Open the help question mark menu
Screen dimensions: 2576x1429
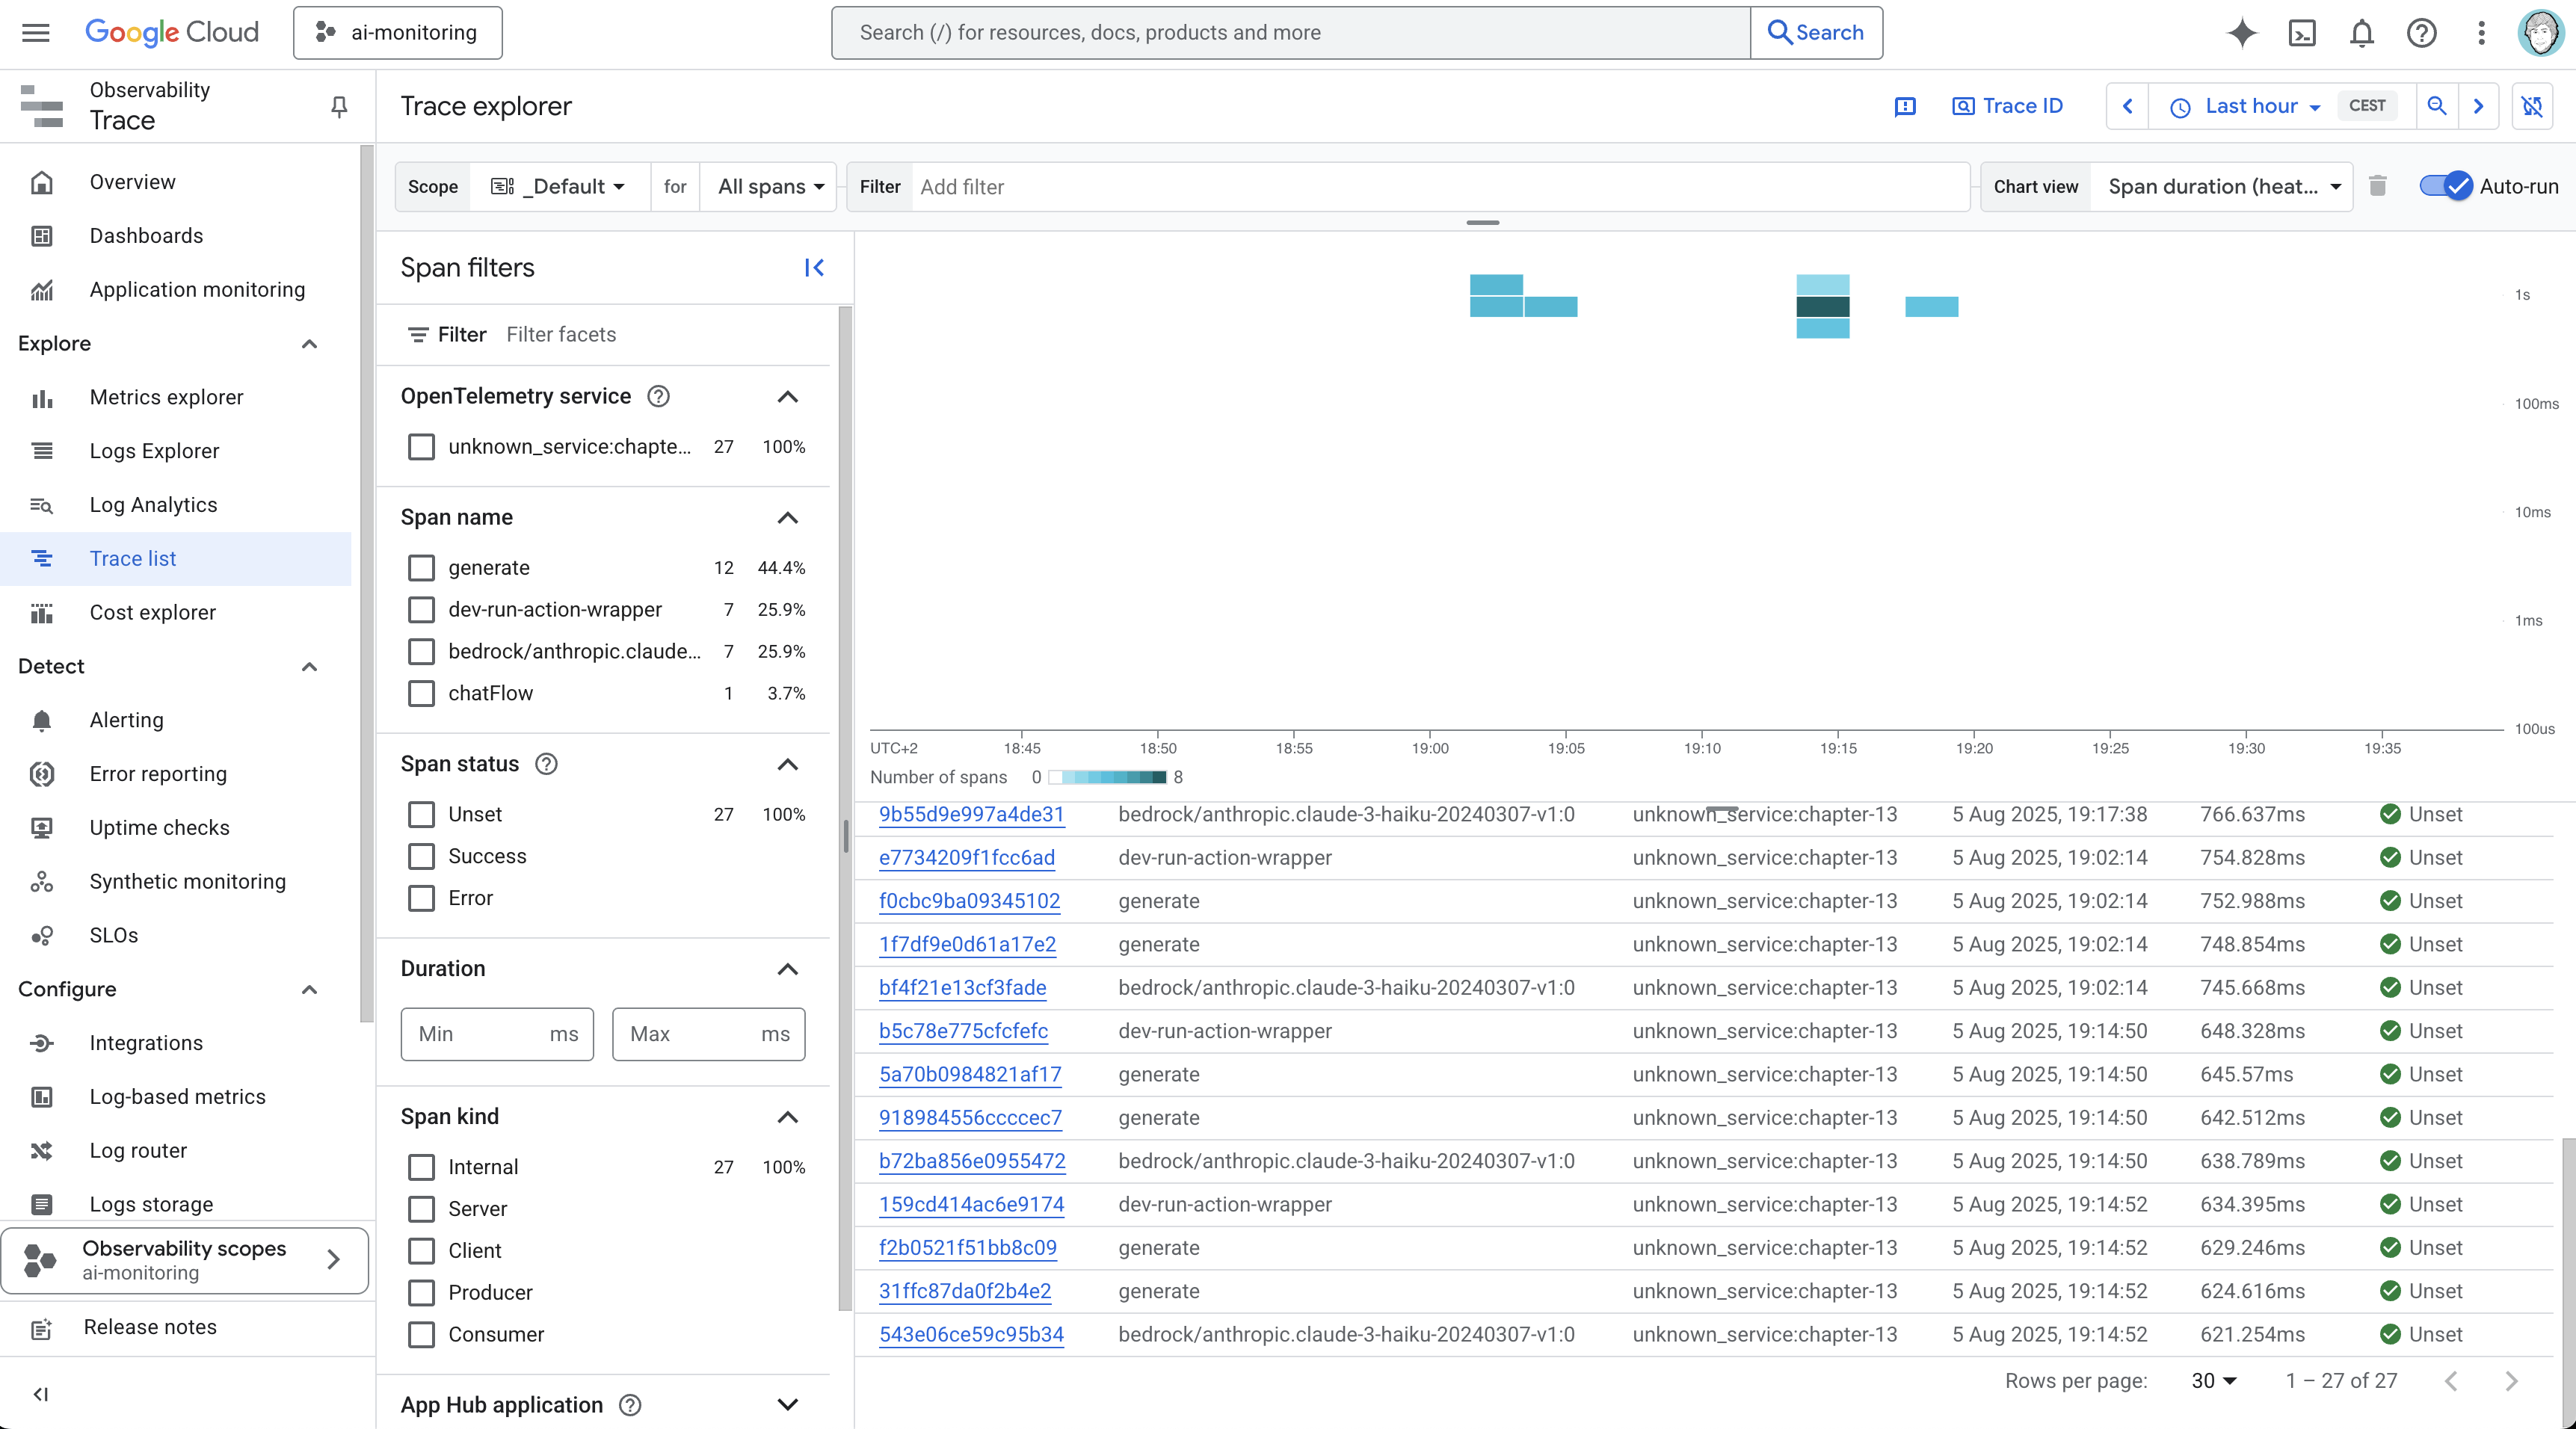point(2421,33)
